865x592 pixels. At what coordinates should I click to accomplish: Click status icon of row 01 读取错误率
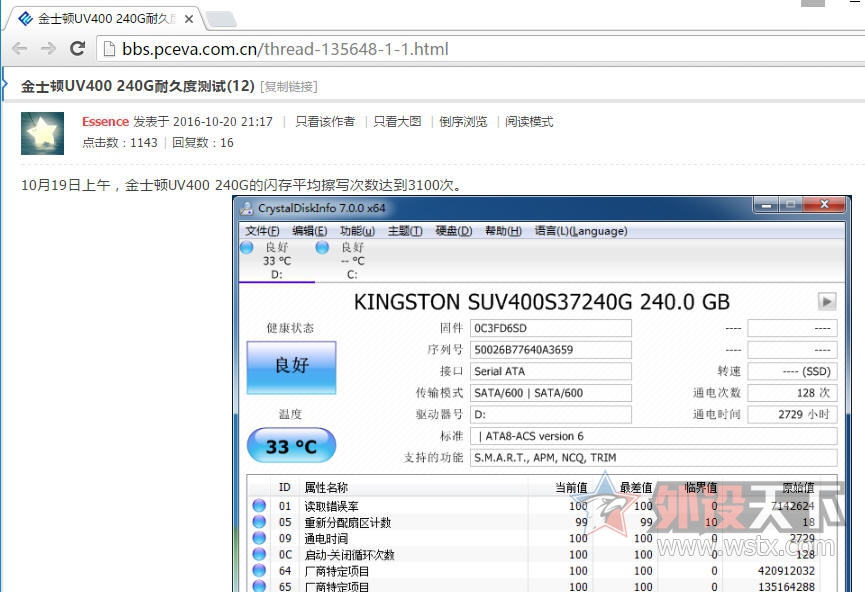tap(259, 505)
